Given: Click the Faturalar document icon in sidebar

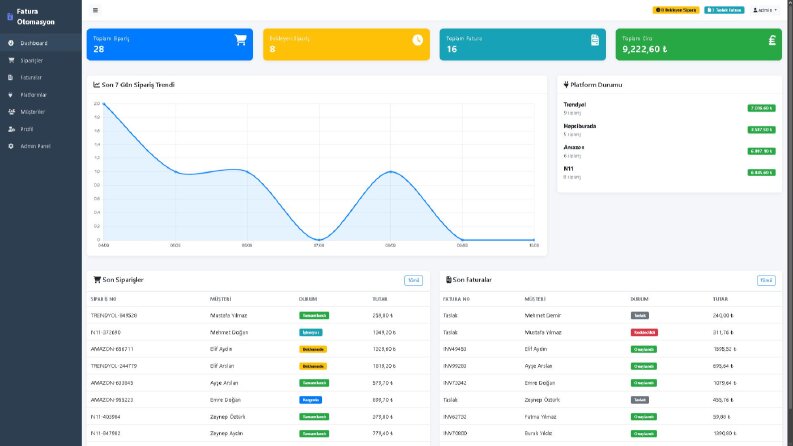Looking at the screenshot, I should click(x=11, y=77).
